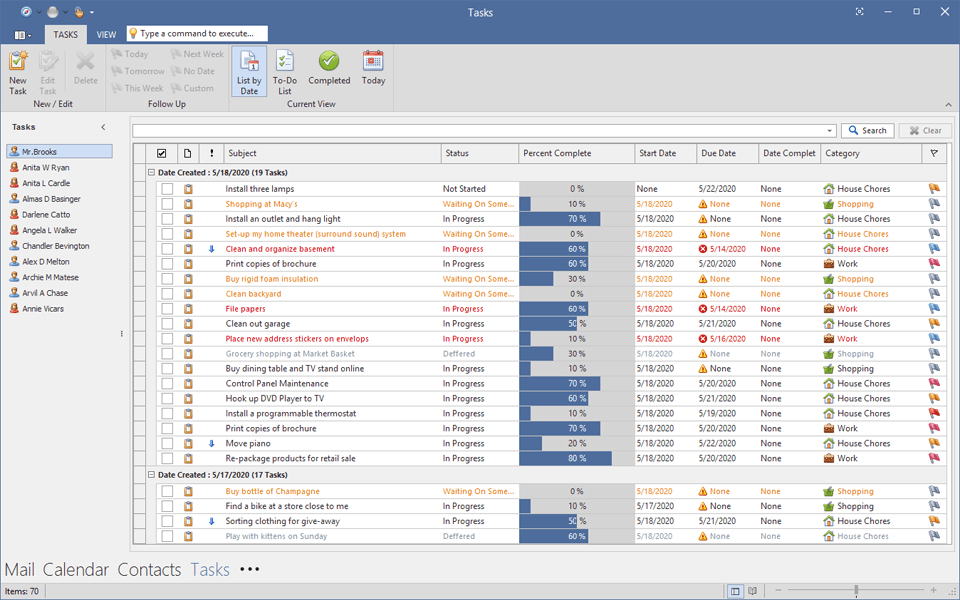Open the search box dropdown arrow
Screen dimensions: 960x600
(830, 131)
